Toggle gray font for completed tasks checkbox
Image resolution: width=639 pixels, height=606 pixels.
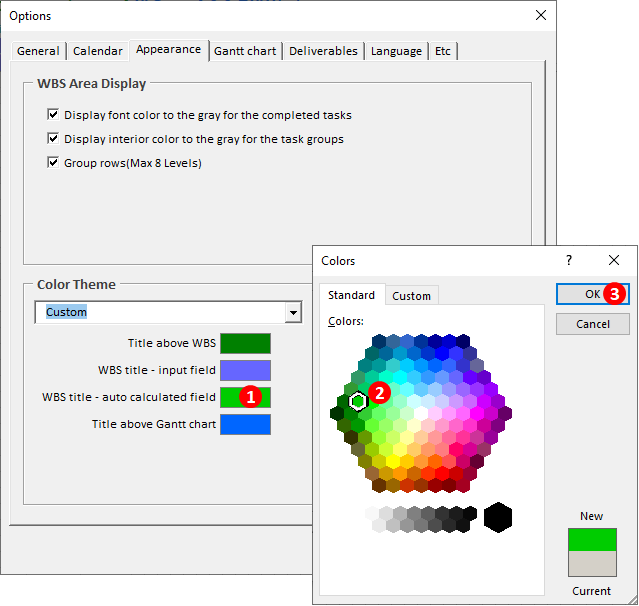pyautogui.click(x=53, y=115)
